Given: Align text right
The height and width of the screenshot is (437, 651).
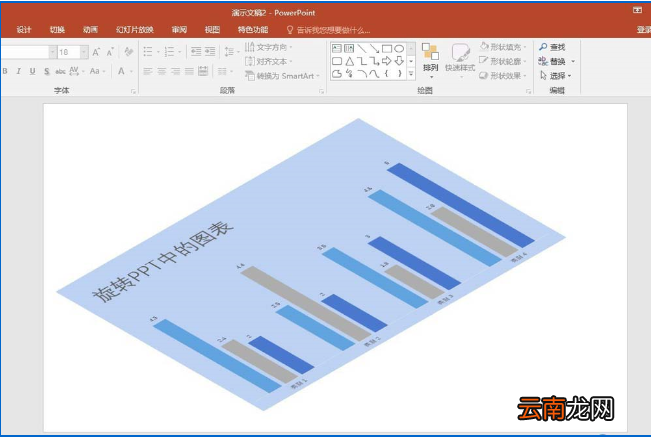Looking at the screenshot, I should tap(176, 71).
